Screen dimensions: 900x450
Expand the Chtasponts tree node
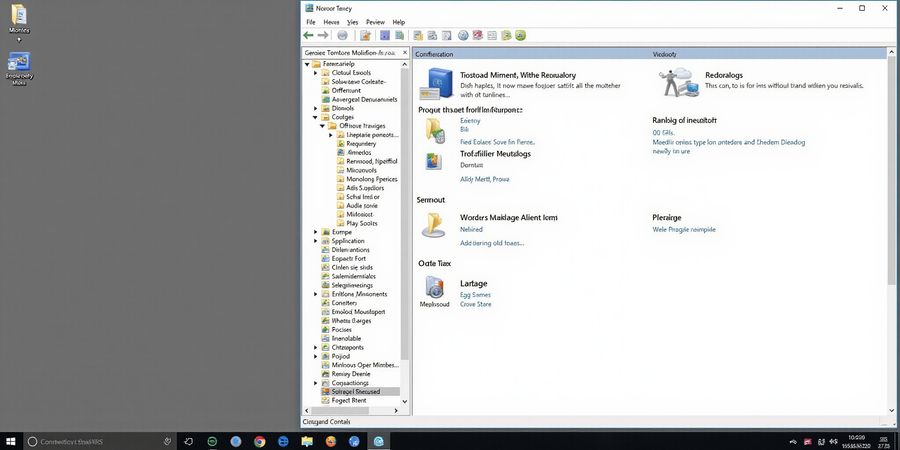coord(316,347)
